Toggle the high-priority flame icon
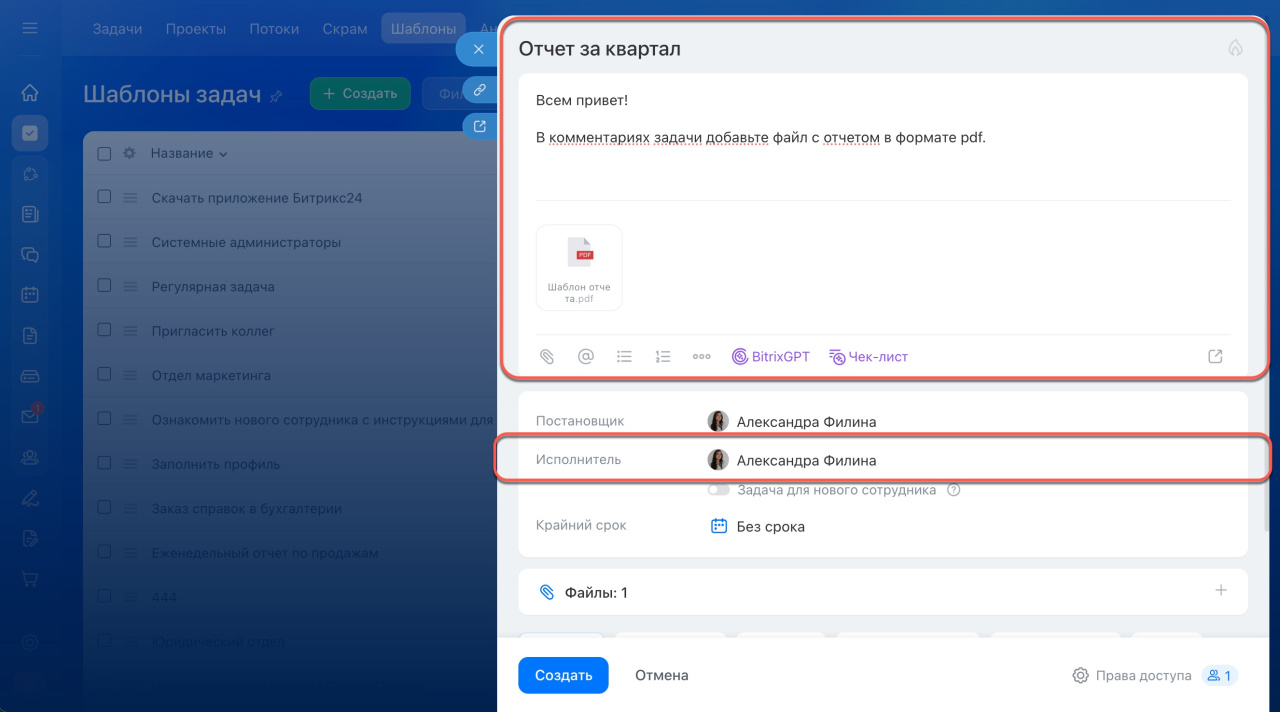The width and height of the screenshot is (1280, 712). click(x=1235, y=48)
